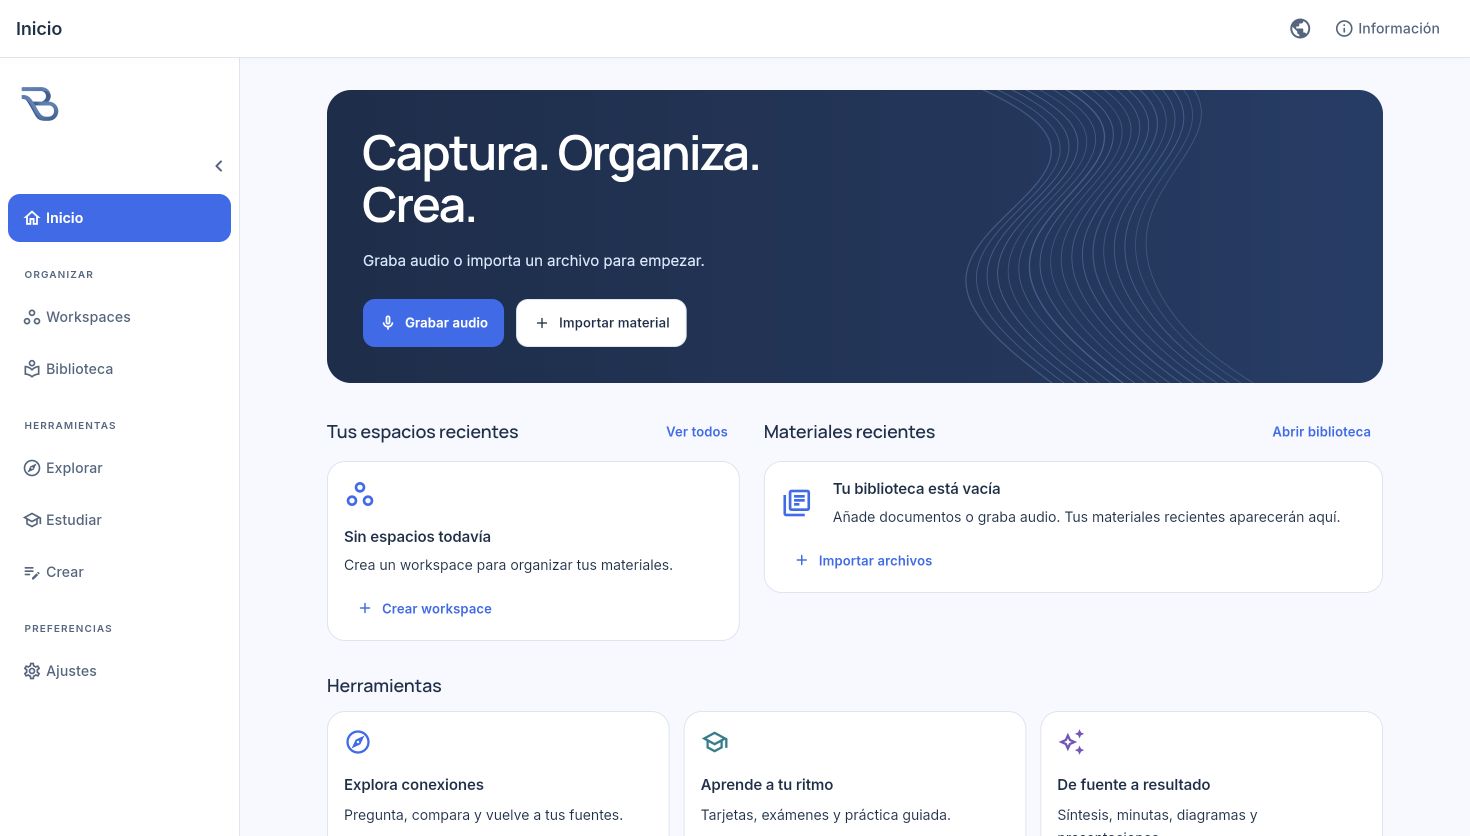Click the app logo in sidebar
This screenshot has width=1470, height=836.
pos(40,104)
